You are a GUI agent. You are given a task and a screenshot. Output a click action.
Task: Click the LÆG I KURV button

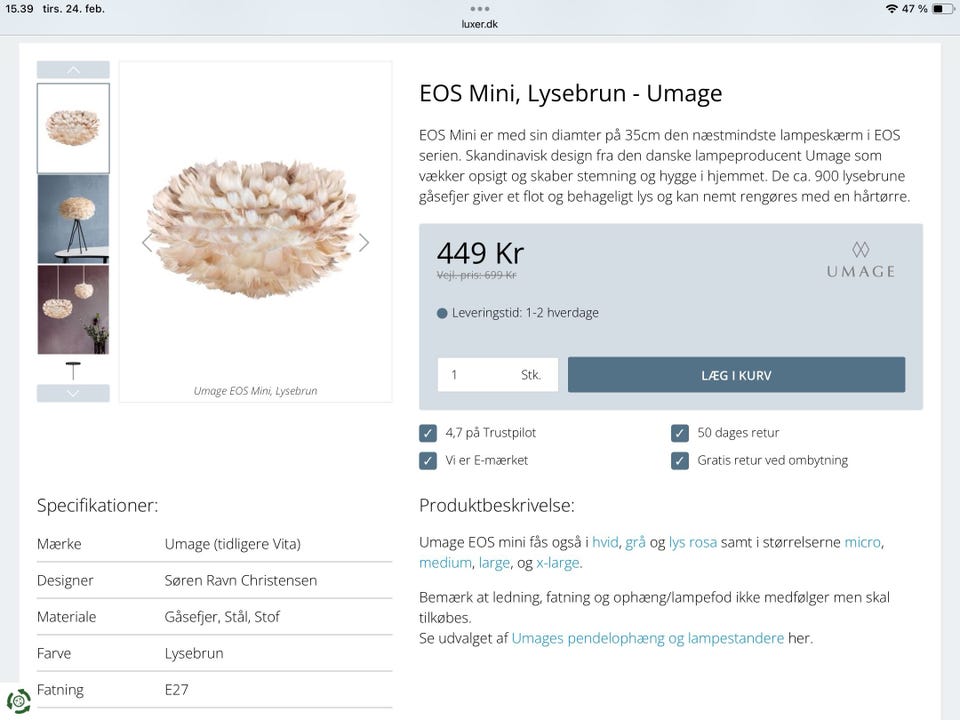tap(736, 375)
